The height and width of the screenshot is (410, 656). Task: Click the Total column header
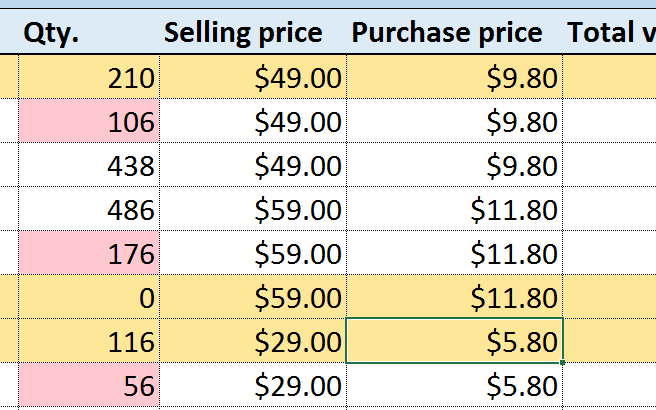point(610,32)
